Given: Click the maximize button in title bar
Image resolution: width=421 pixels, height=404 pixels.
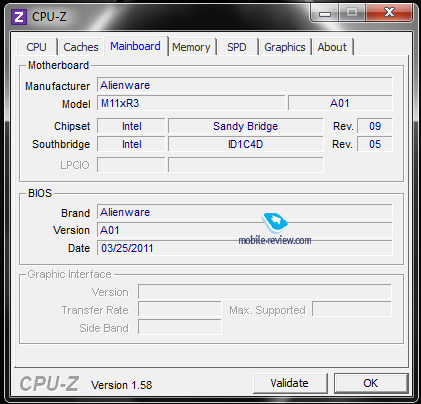Looking at the screenshot, I should [x=352, y=13].
